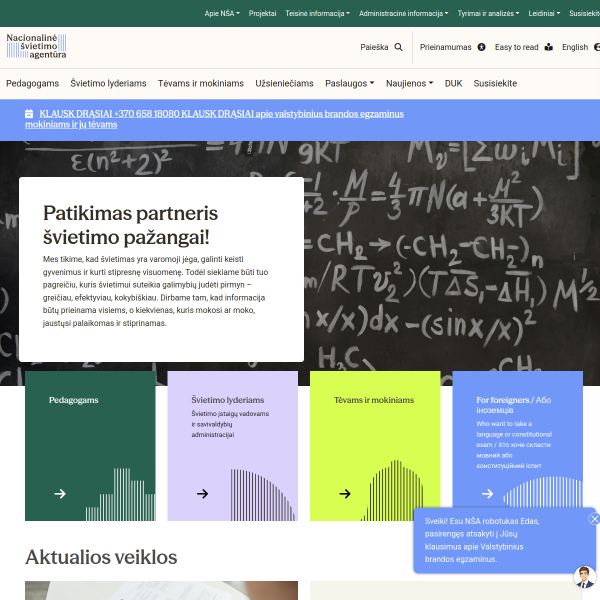
Task: Click the accessibility icon beside Prieinamumas
Action: click(481, 47)
